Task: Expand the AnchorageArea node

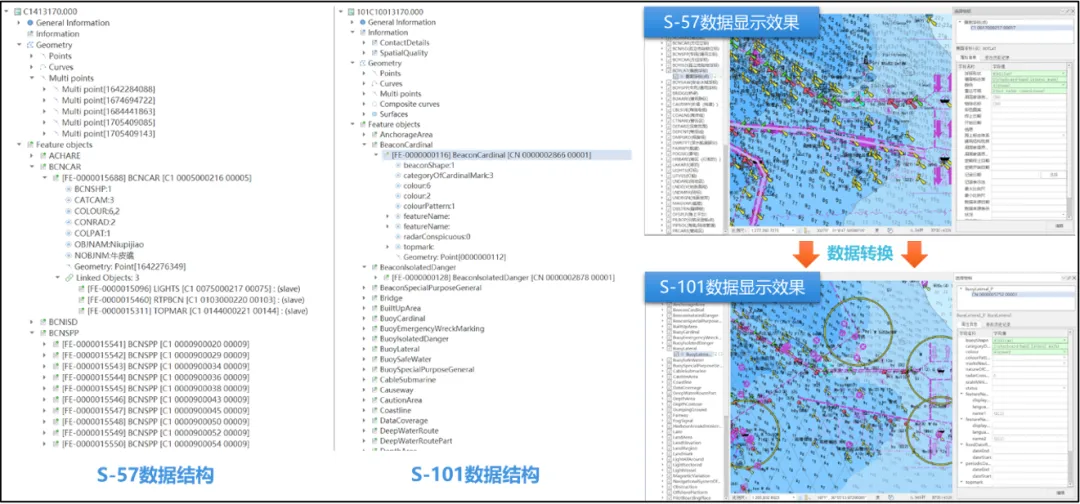Action: (364, 135)
